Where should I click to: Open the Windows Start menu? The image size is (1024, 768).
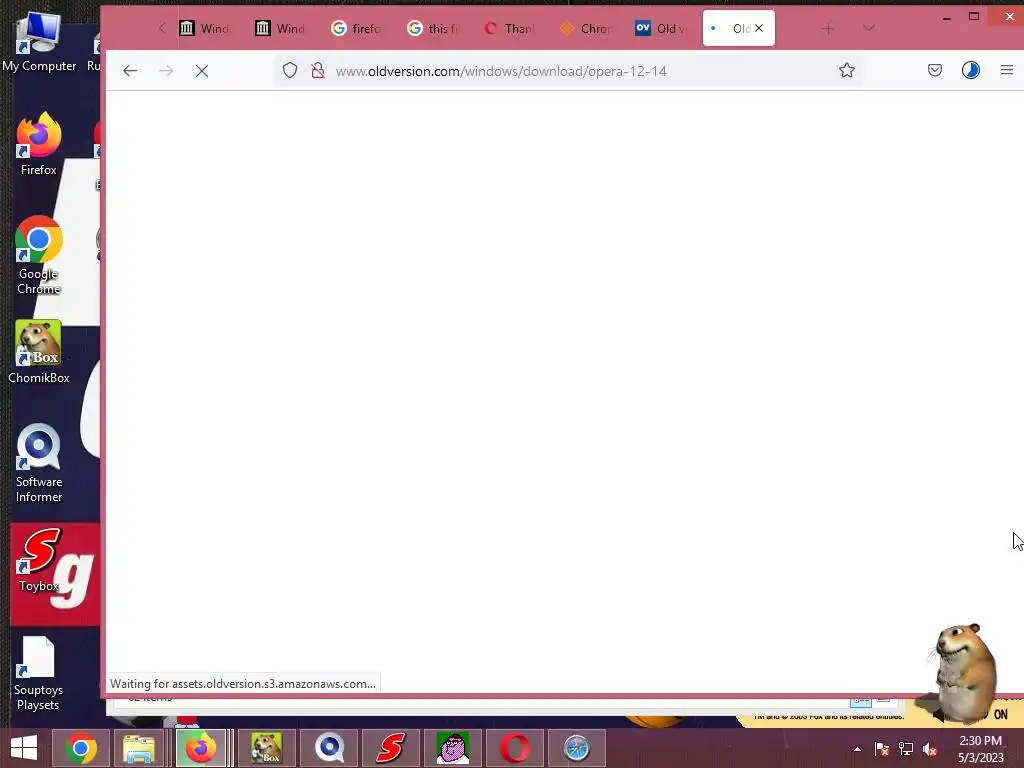[x=24, y=748]
